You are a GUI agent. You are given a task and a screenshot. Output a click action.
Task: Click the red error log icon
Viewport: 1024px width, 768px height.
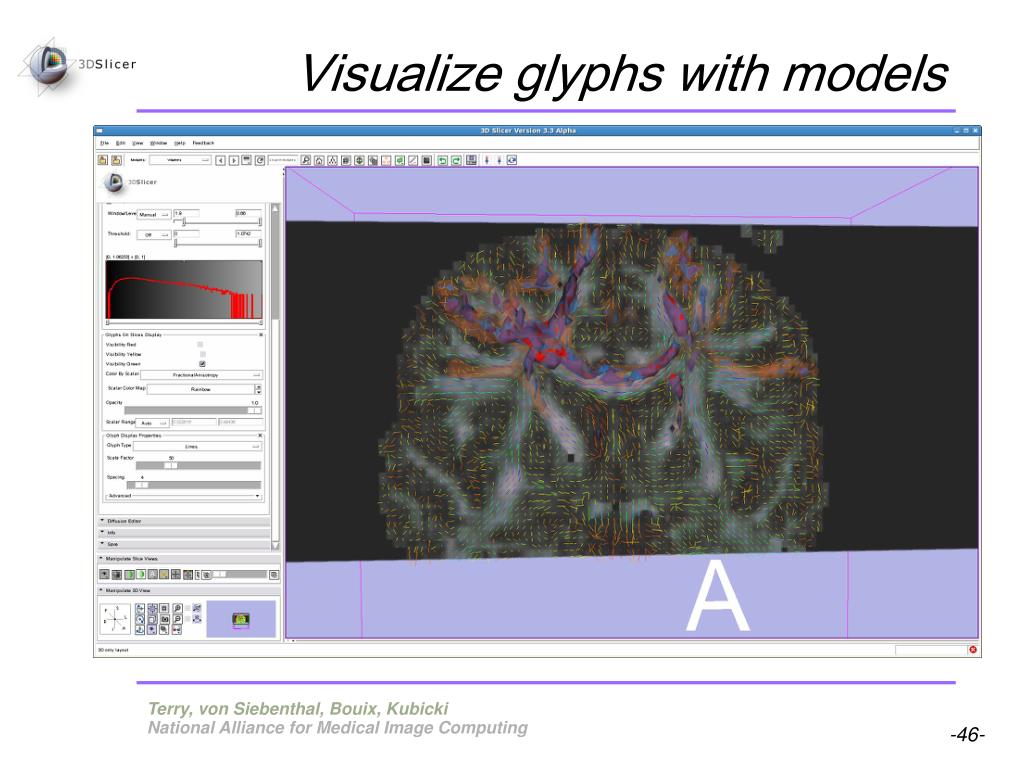click(x=973, y=650)
